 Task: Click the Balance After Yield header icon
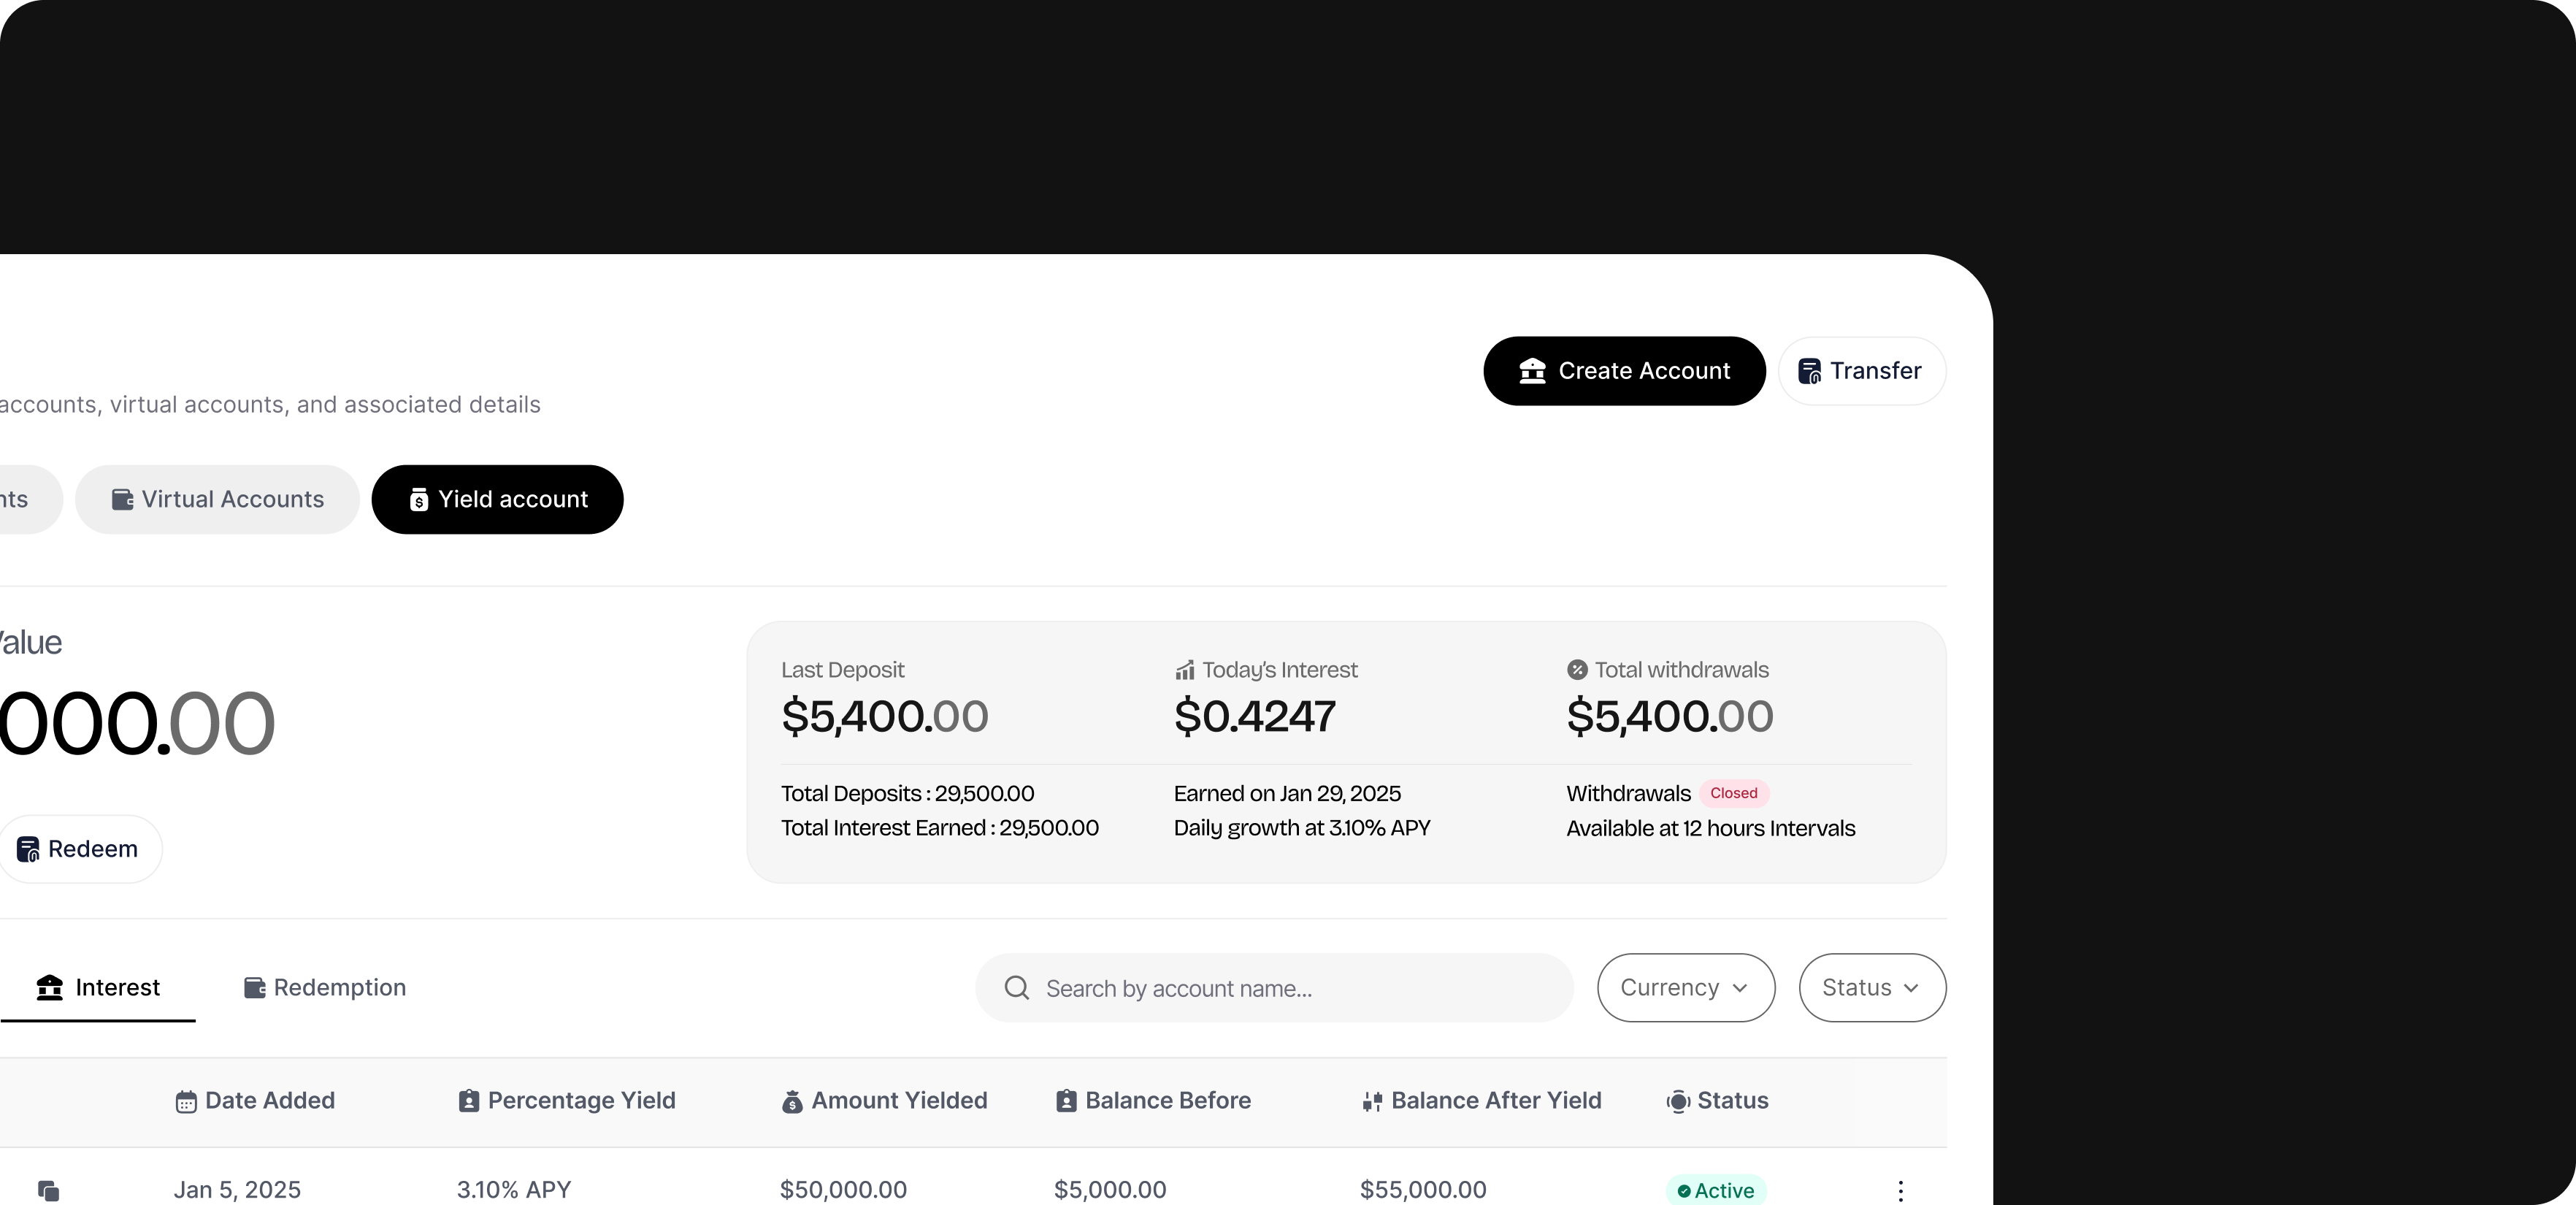1372,1102
